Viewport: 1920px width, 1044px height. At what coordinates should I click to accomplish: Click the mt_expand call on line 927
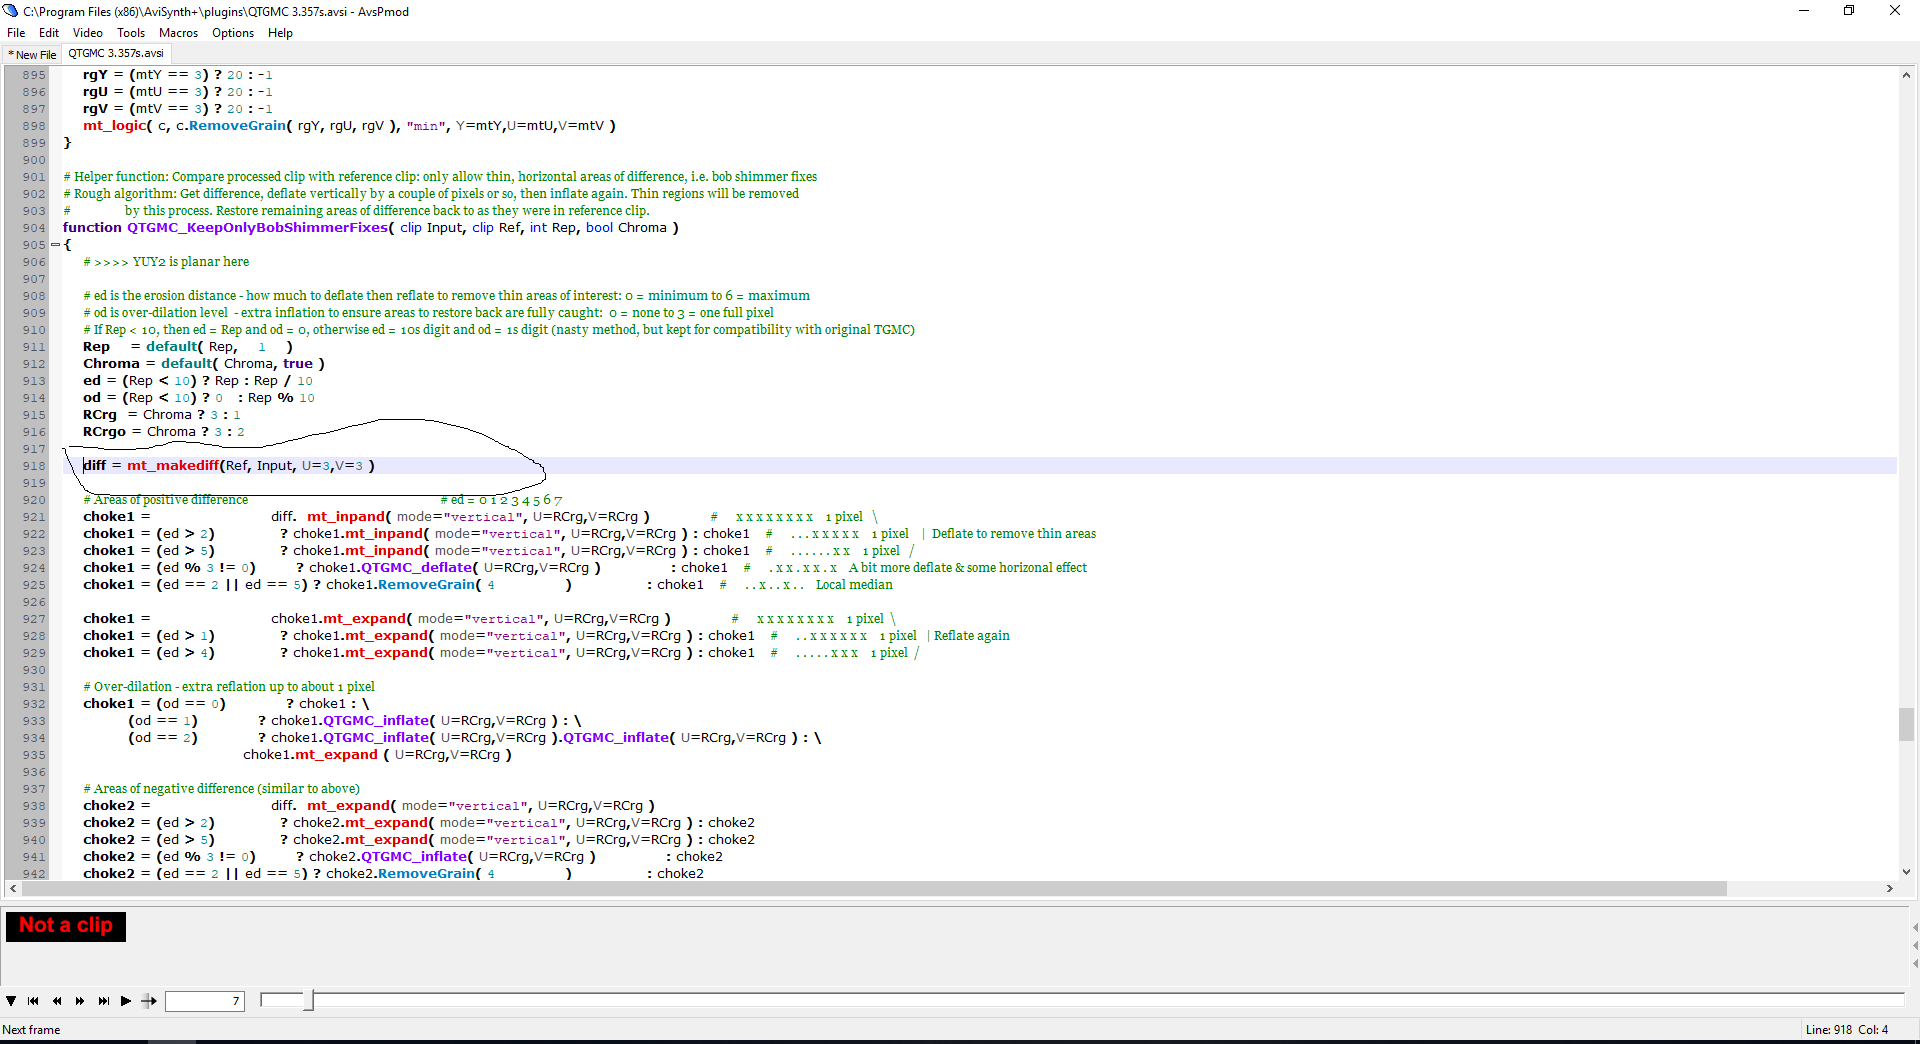click(365, 619)
